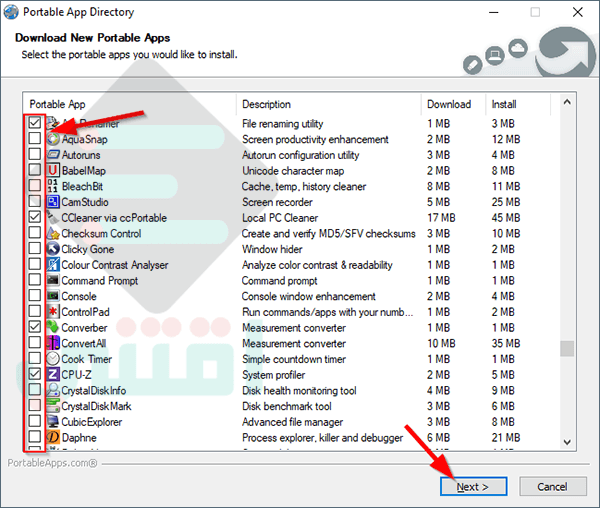Viewport: 600px width, 508px height.
Task: Select the 'Screen recorder' description text
Action: pyautogui.click(x=277, y=202)
